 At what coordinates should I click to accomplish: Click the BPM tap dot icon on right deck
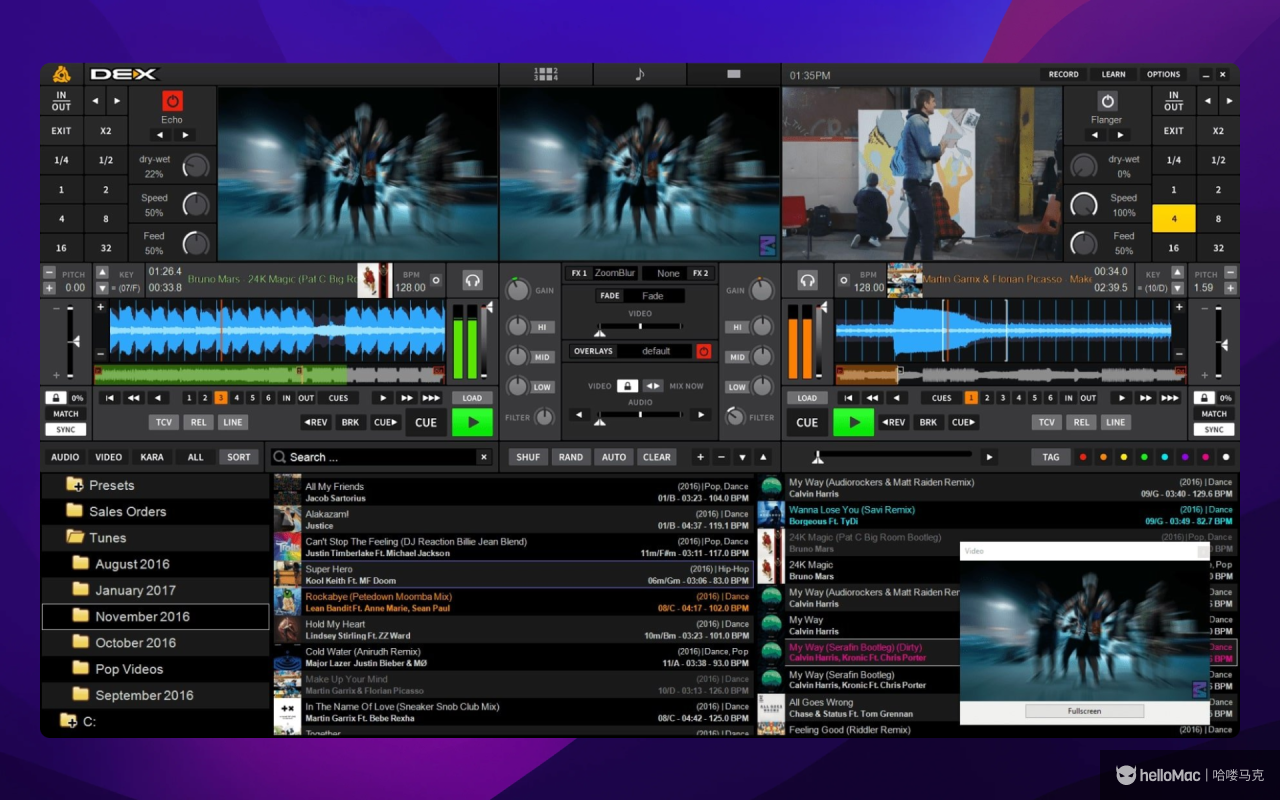pyautogui.click(x=843, y=280)
